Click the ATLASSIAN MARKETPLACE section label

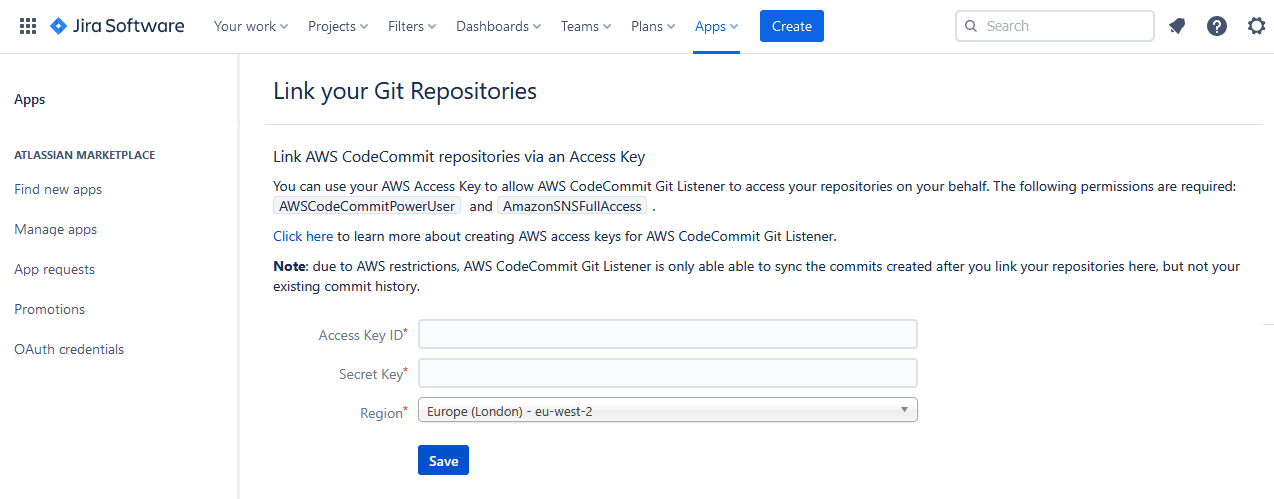tap(85, 155)
